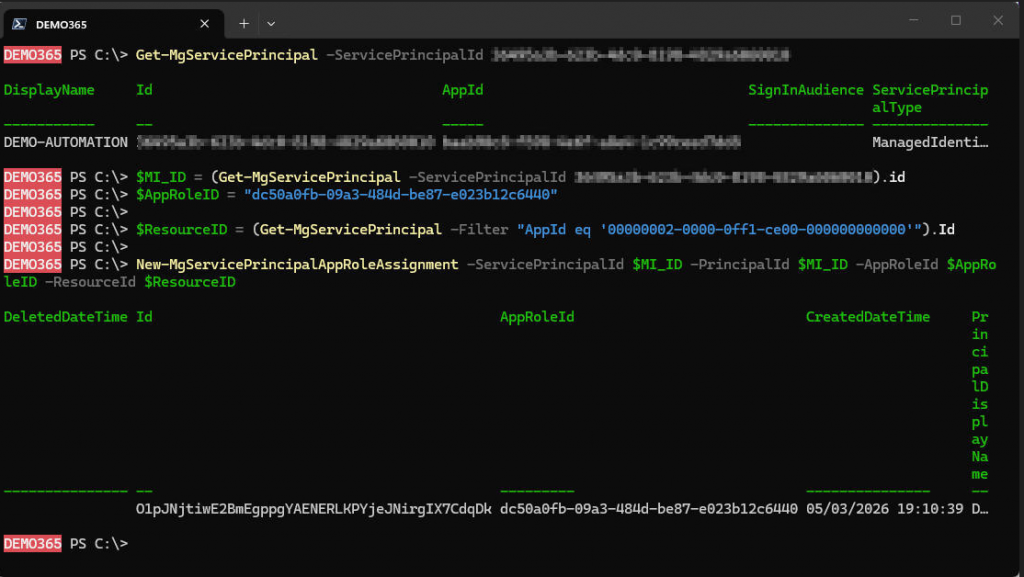Maximize the Windows Terminal window
The width and height of the screenshot is (1024, 577).
pyautogui.click(x=954, y=20)
